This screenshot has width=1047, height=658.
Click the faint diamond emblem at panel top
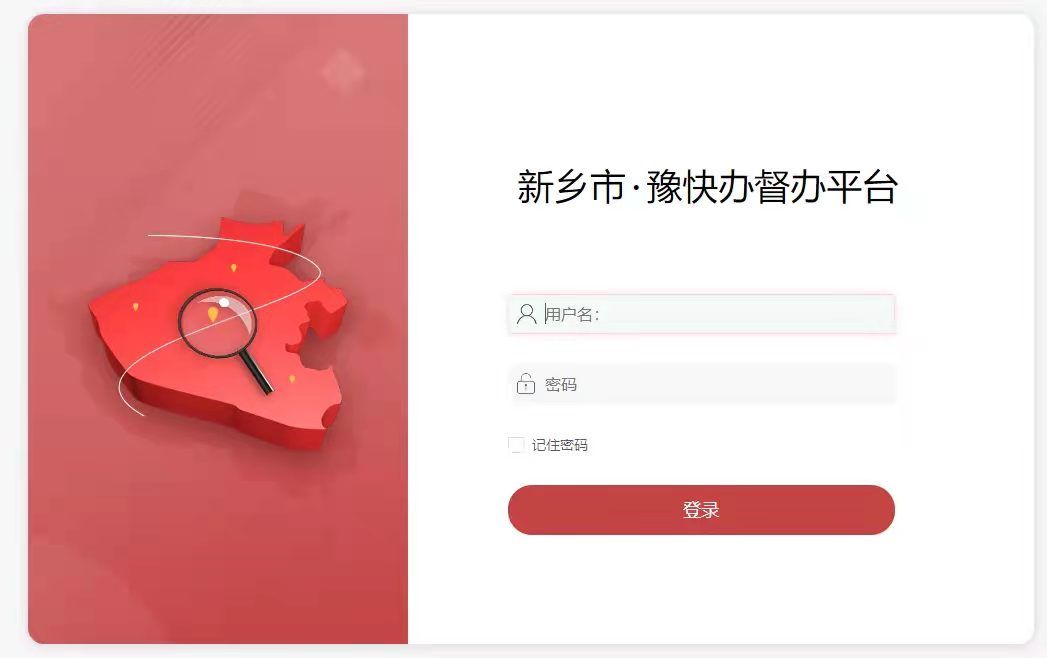click(x=343, y=71)
